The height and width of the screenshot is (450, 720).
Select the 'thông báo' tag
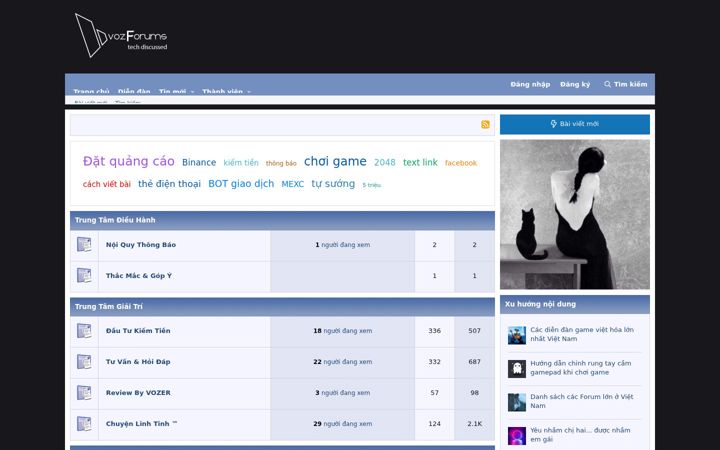[281, 163]
